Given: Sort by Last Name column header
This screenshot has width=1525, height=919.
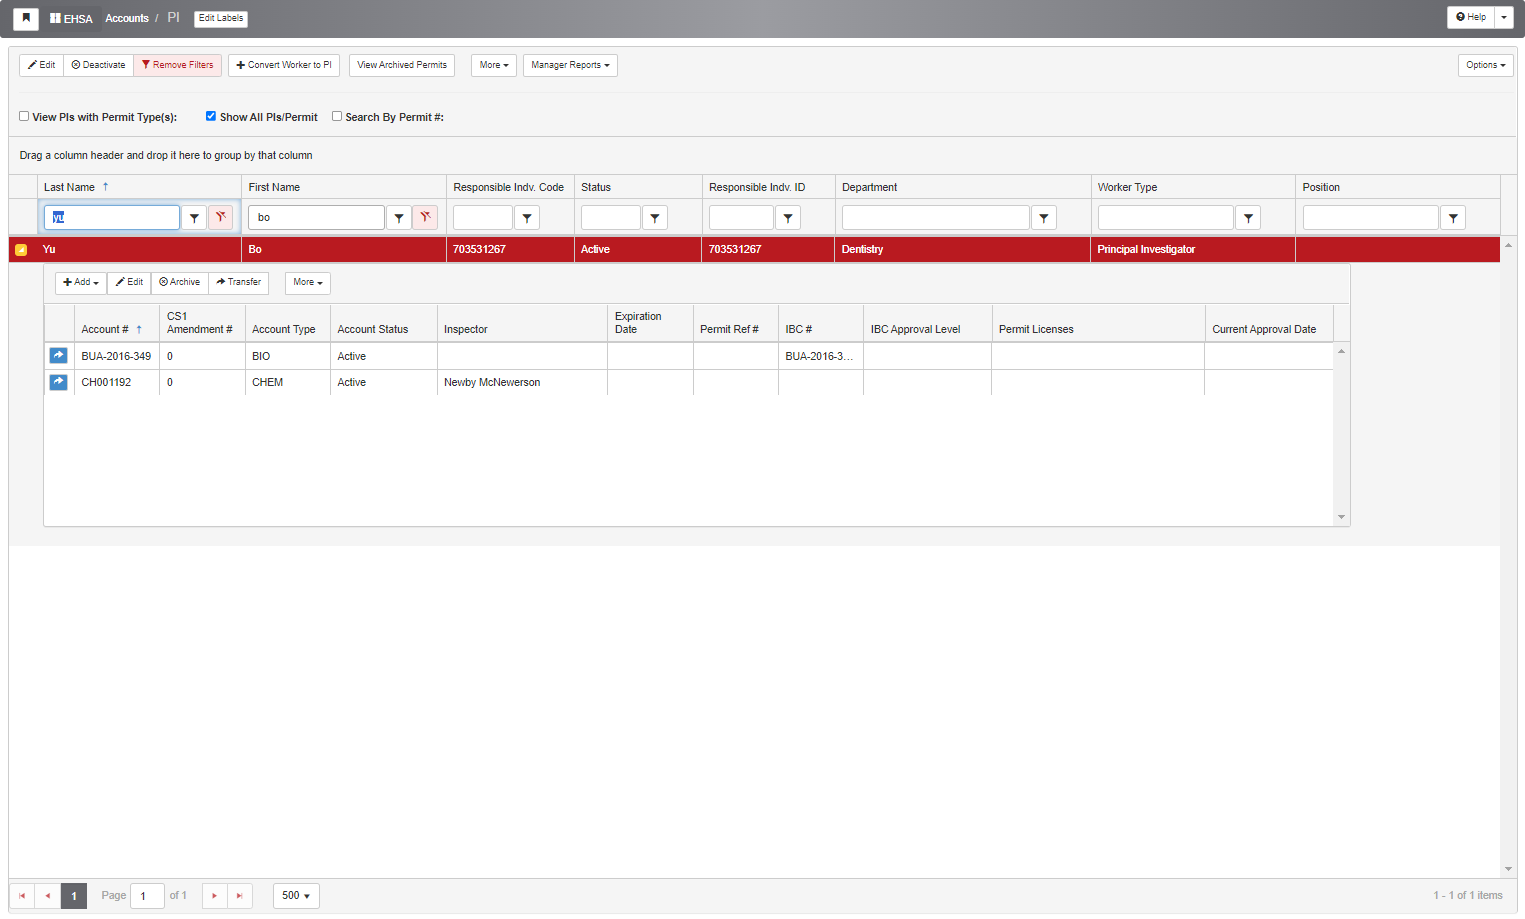Looking at the screenshot, I should point(70,187).
